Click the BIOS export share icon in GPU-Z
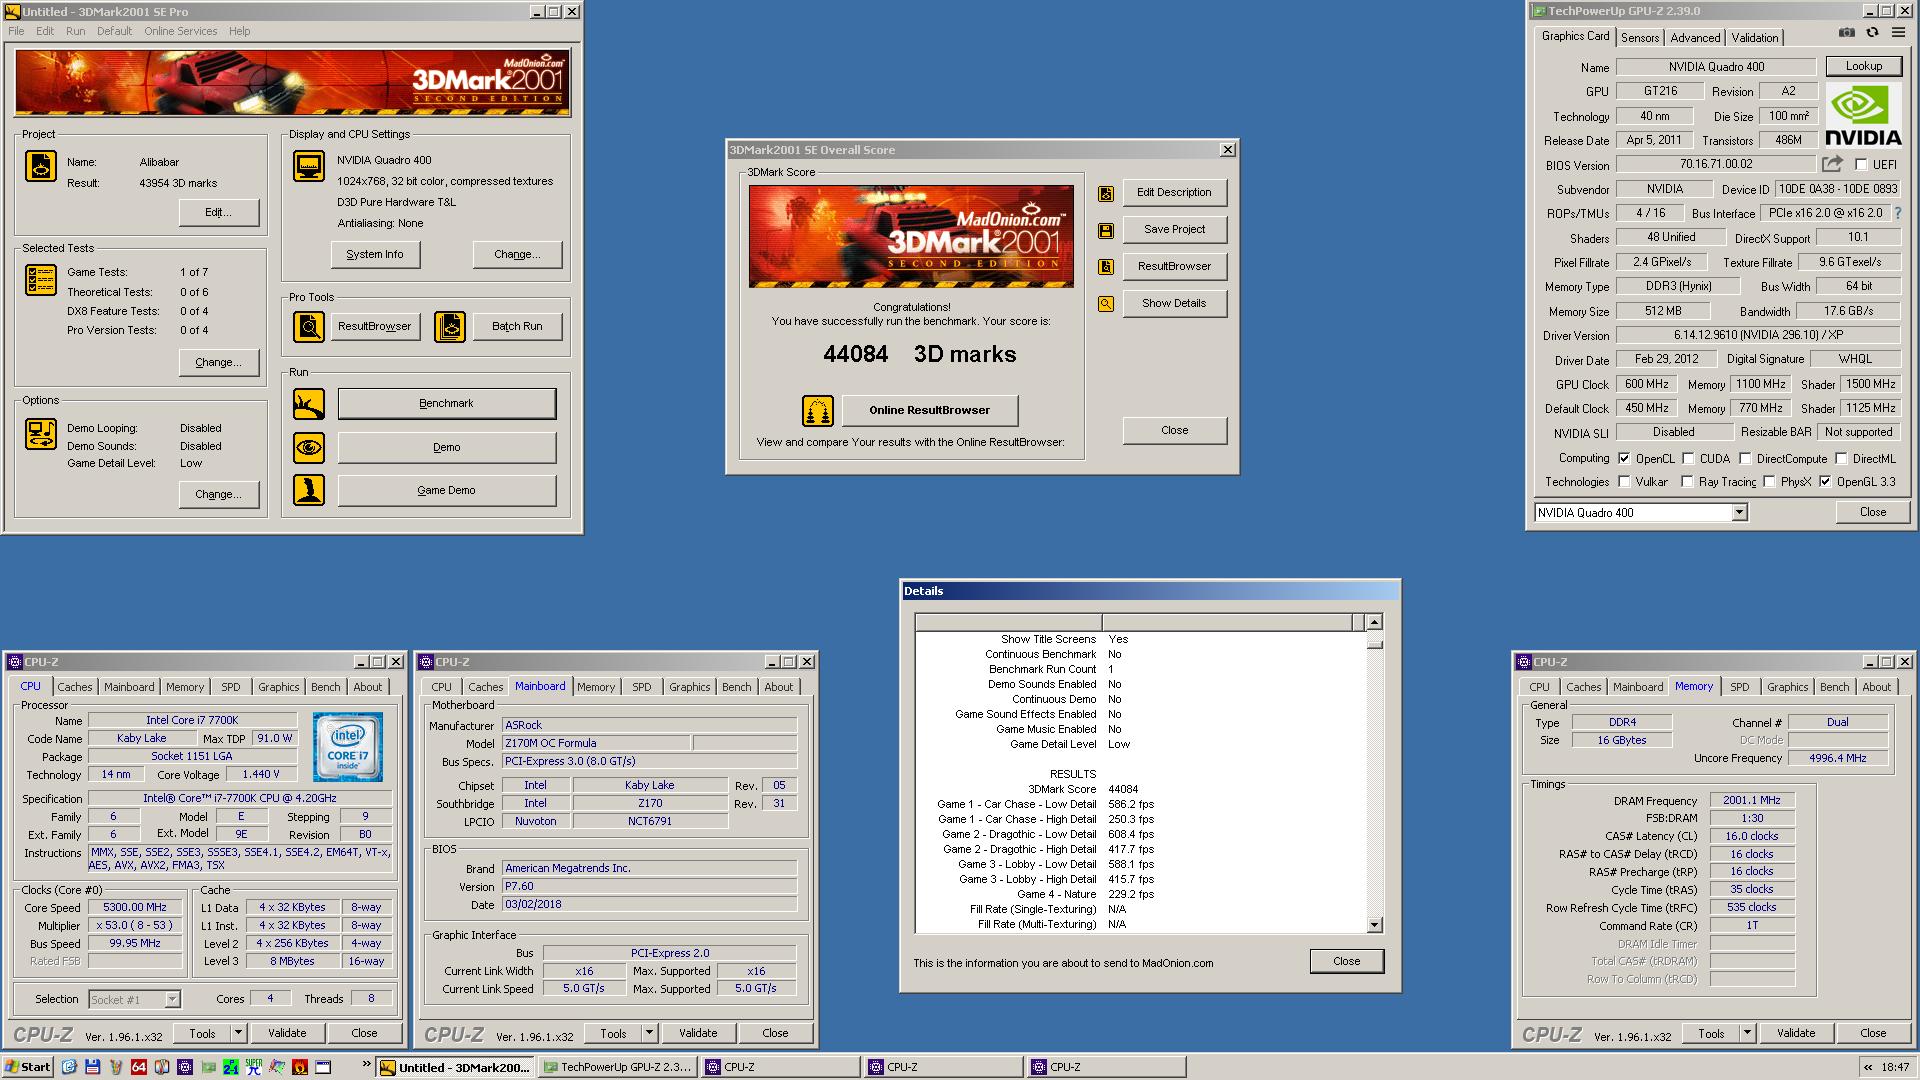The width and height of the screenshot is (1920, 1080). click(1832, 164)
